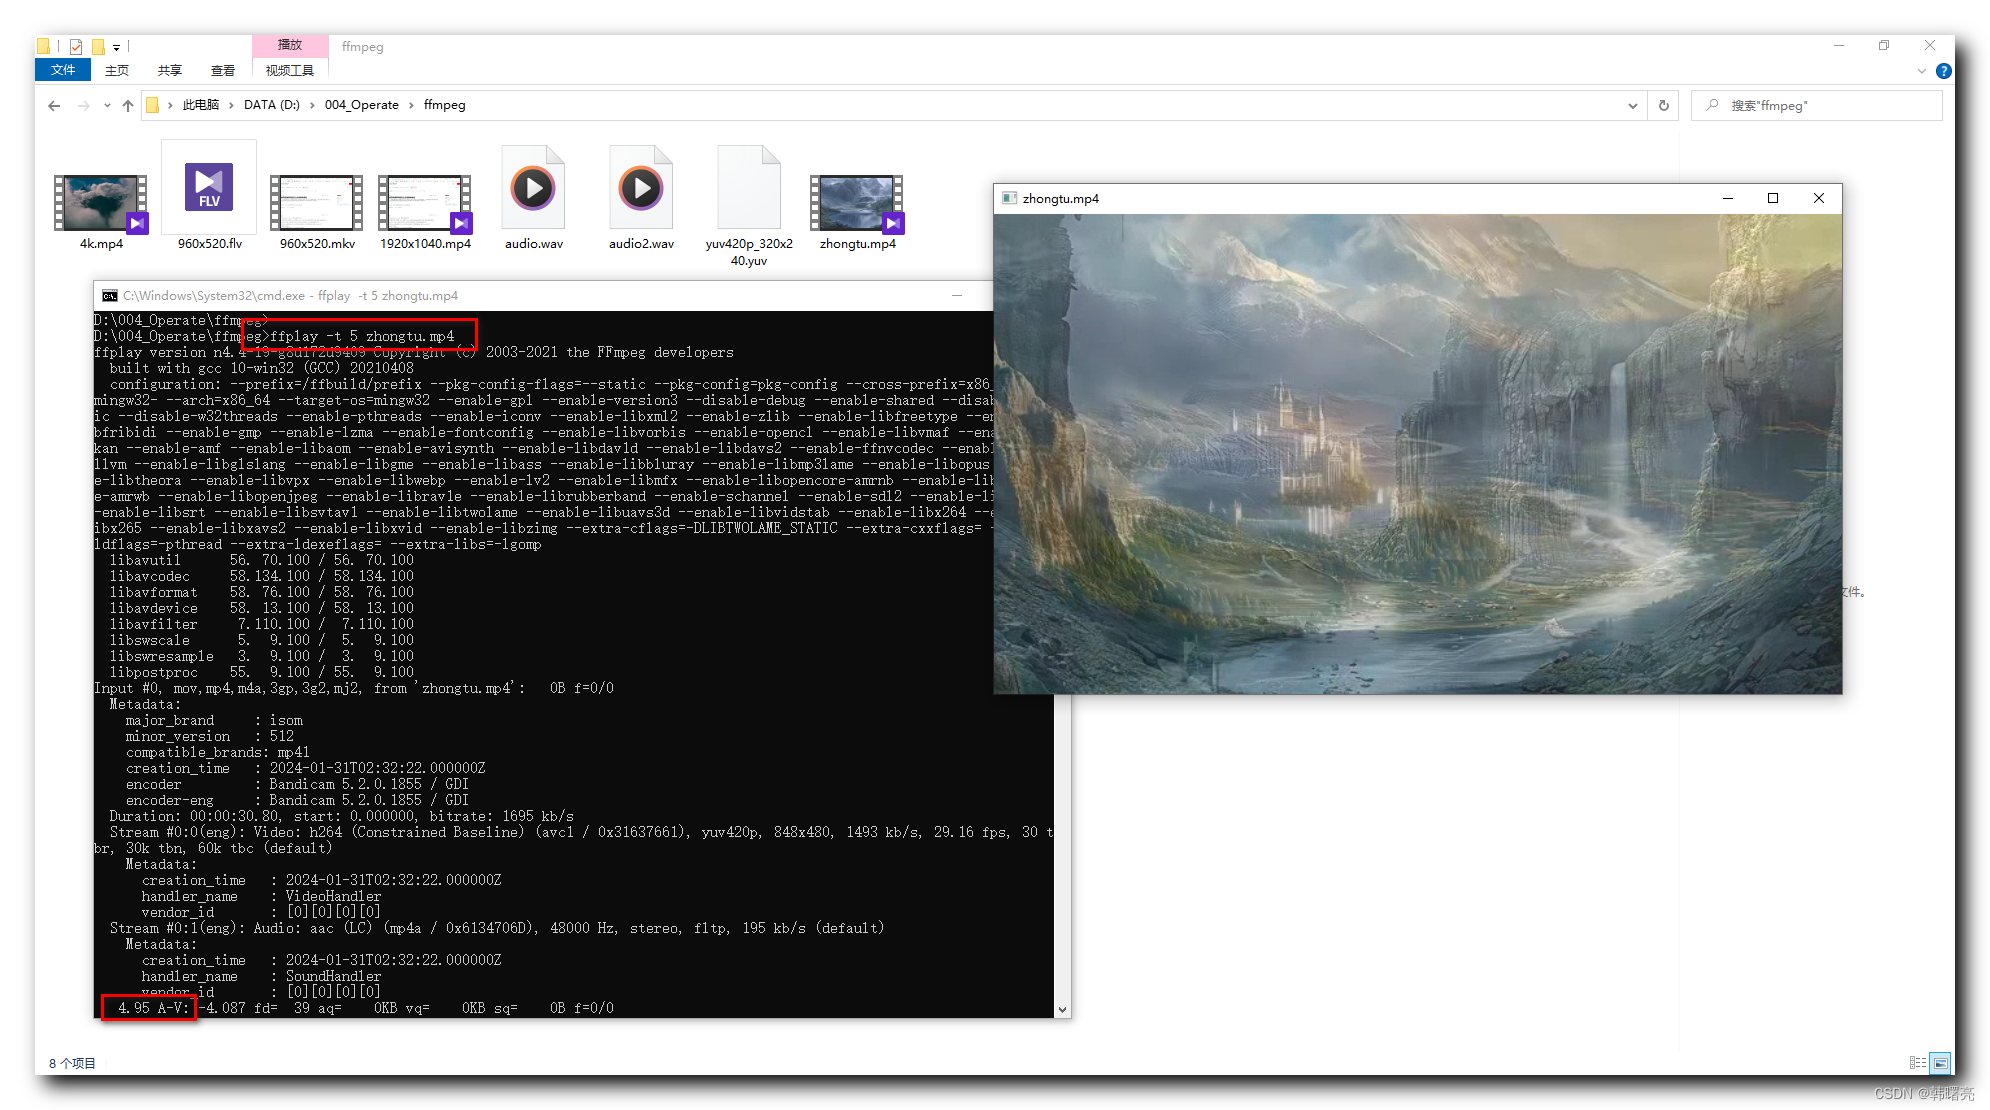1990x1110 pixels.
Task: Switch to the 视频工具 ribbon tab
Action: (289, 70)
